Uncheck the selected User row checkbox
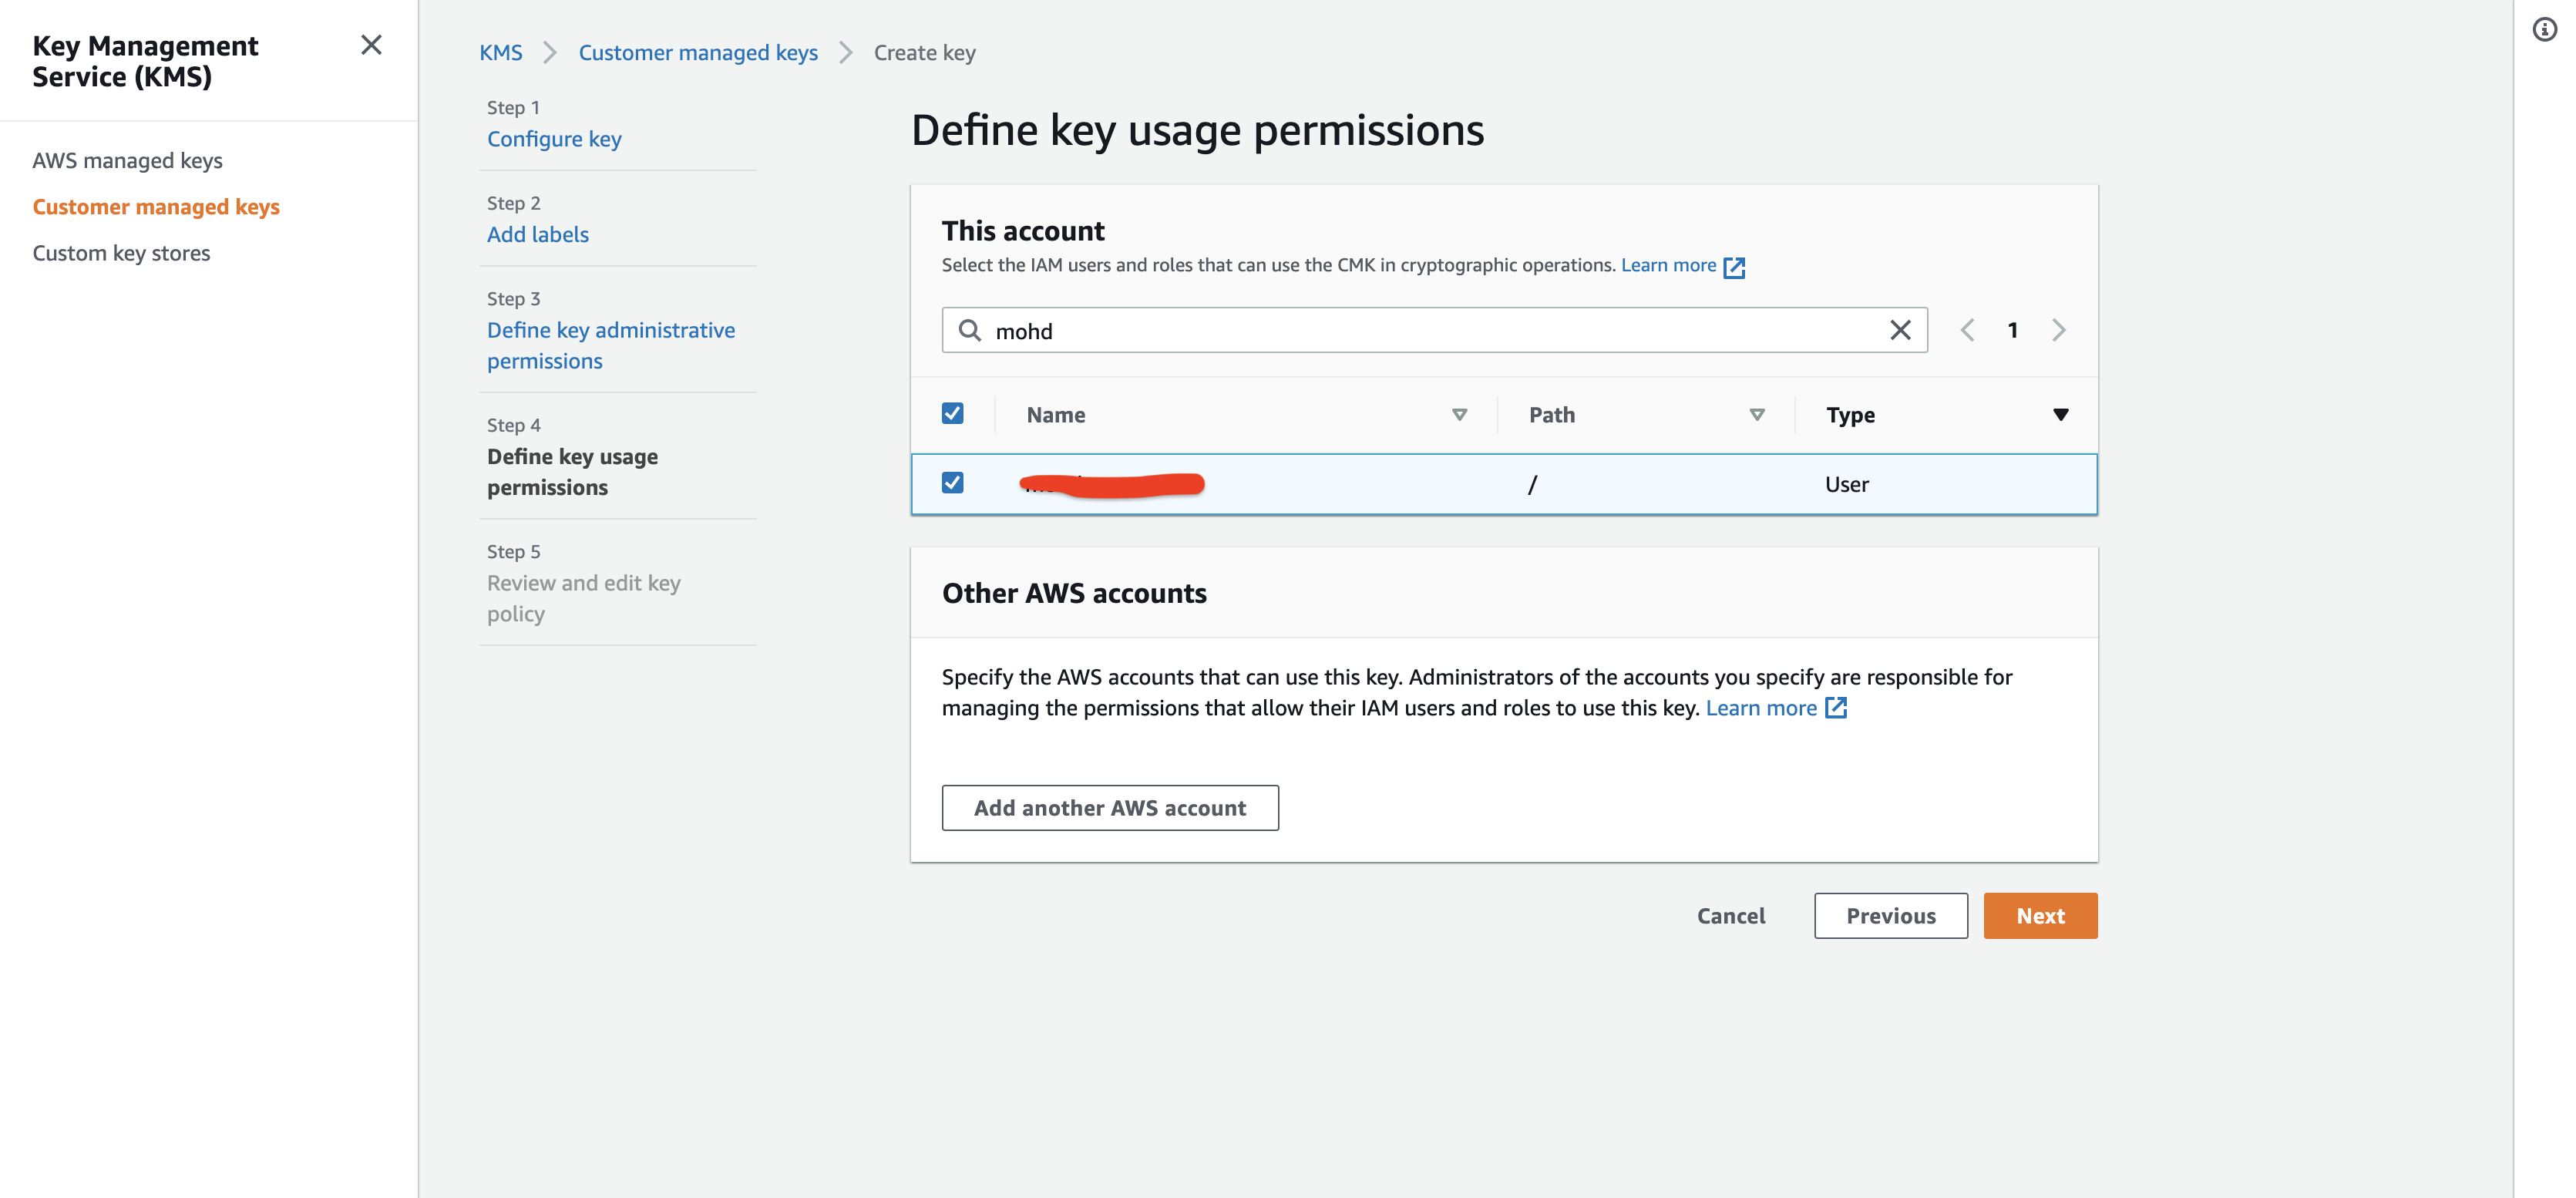The image size is (2576, 1198). click(953, 483)
